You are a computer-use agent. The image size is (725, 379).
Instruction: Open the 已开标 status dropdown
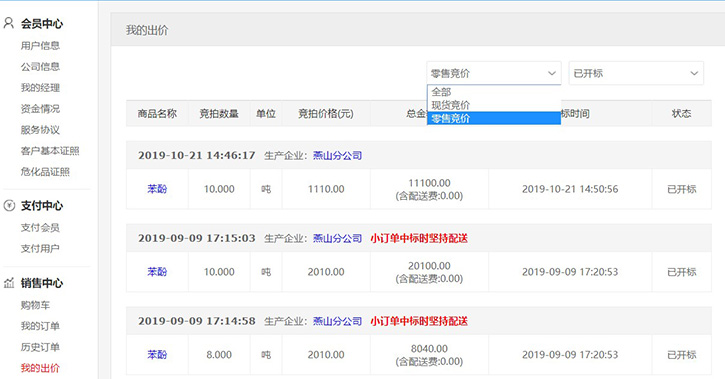(636, 73)
